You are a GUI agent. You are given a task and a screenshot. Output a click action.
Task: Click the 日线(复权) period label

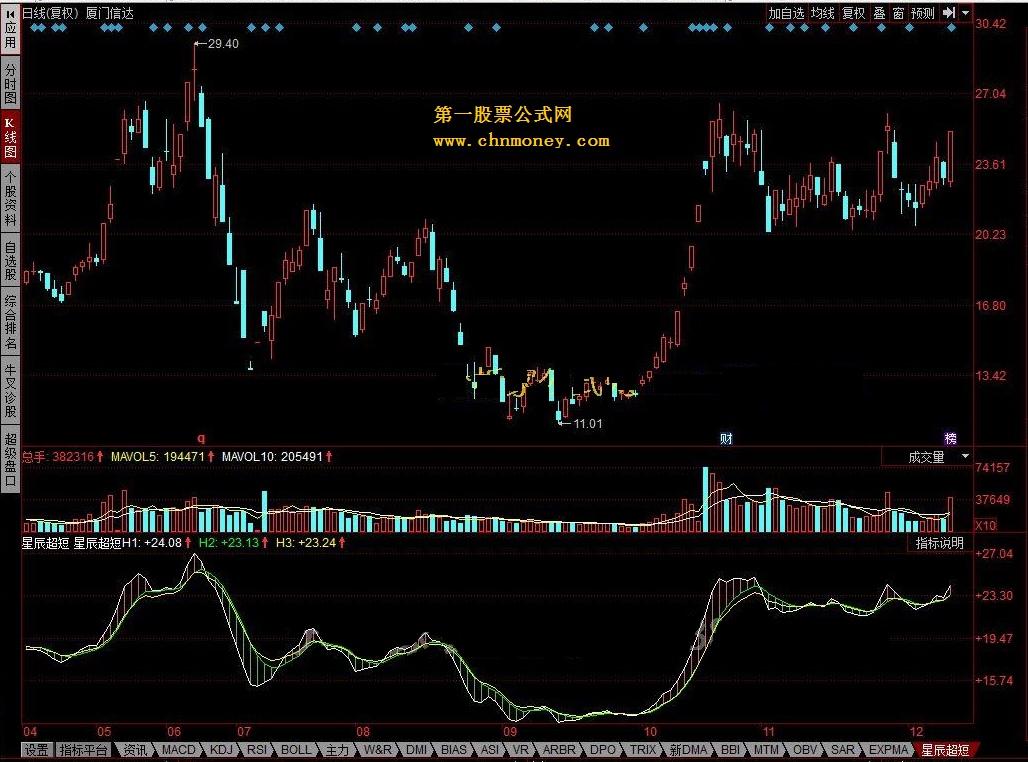(x=50, y=13)
